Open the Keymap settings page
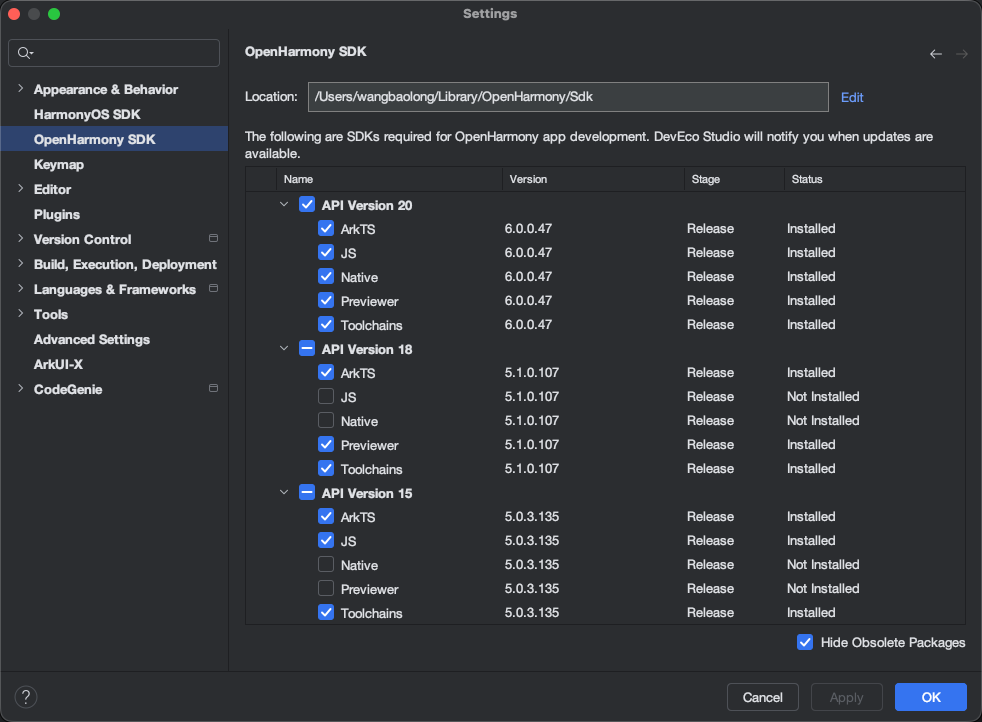 (x=59, y=165)
